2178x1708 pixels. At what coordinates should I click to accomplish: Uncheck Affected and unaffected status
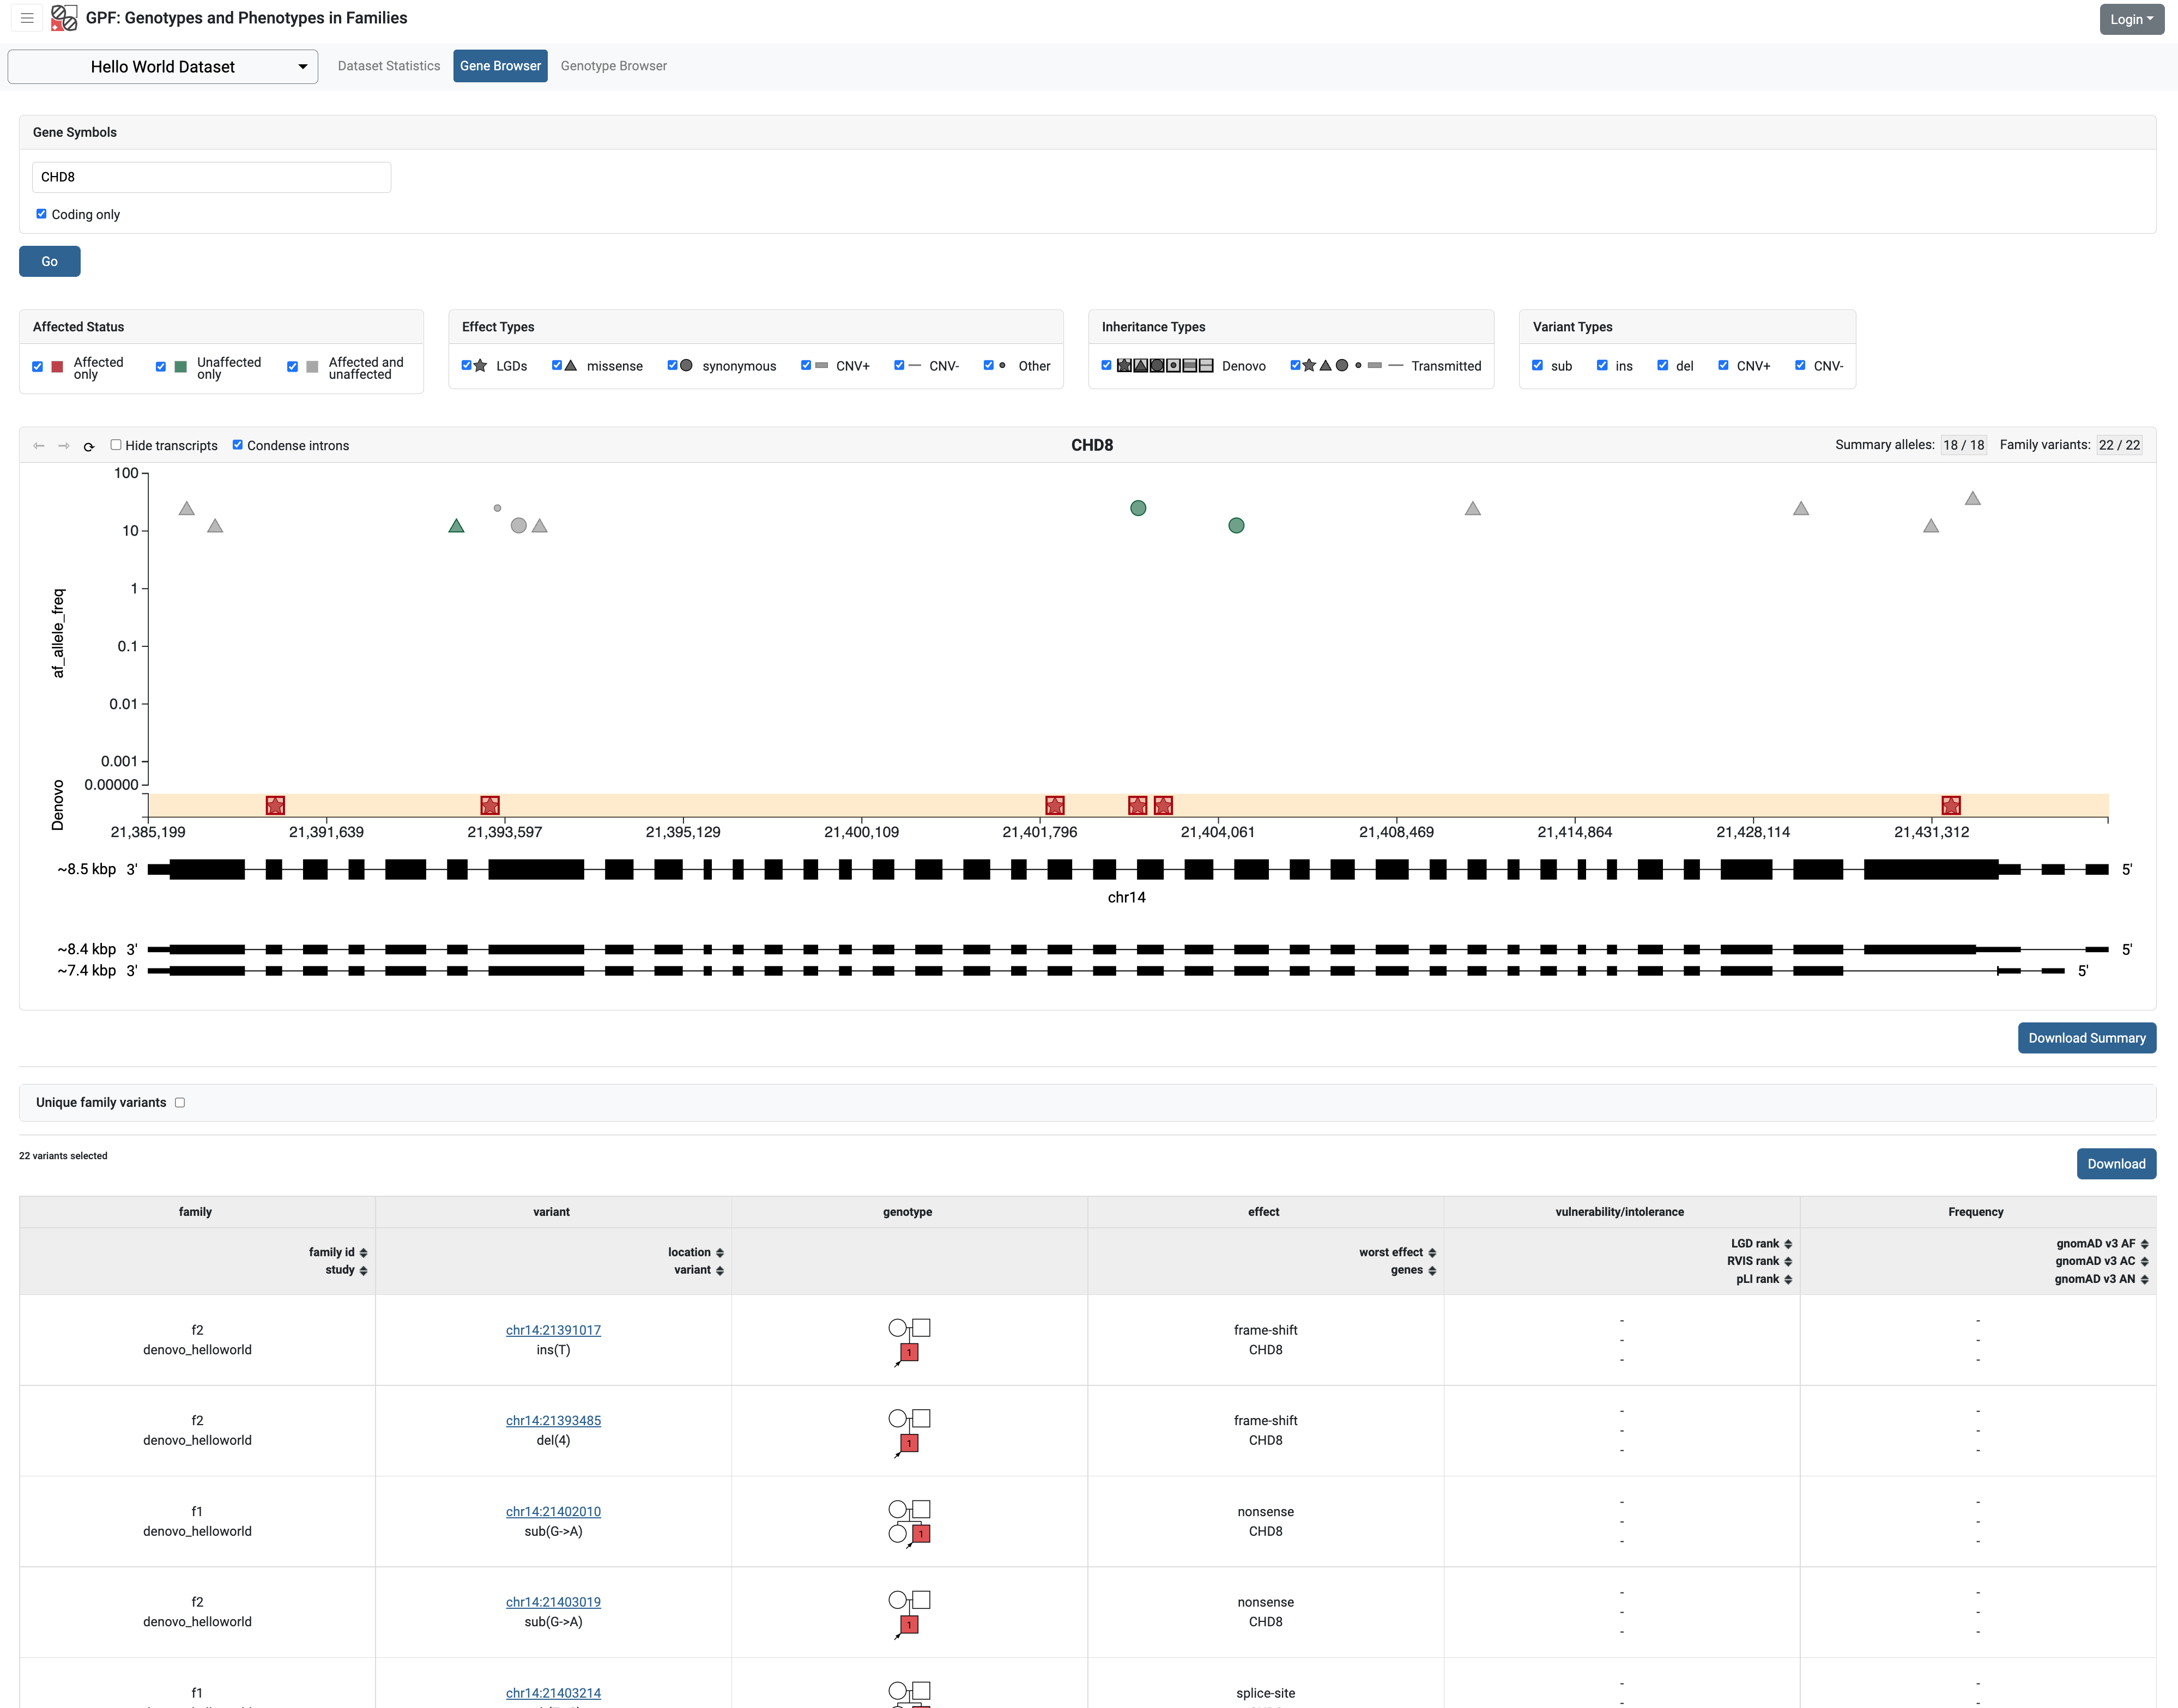pos(292,367)
